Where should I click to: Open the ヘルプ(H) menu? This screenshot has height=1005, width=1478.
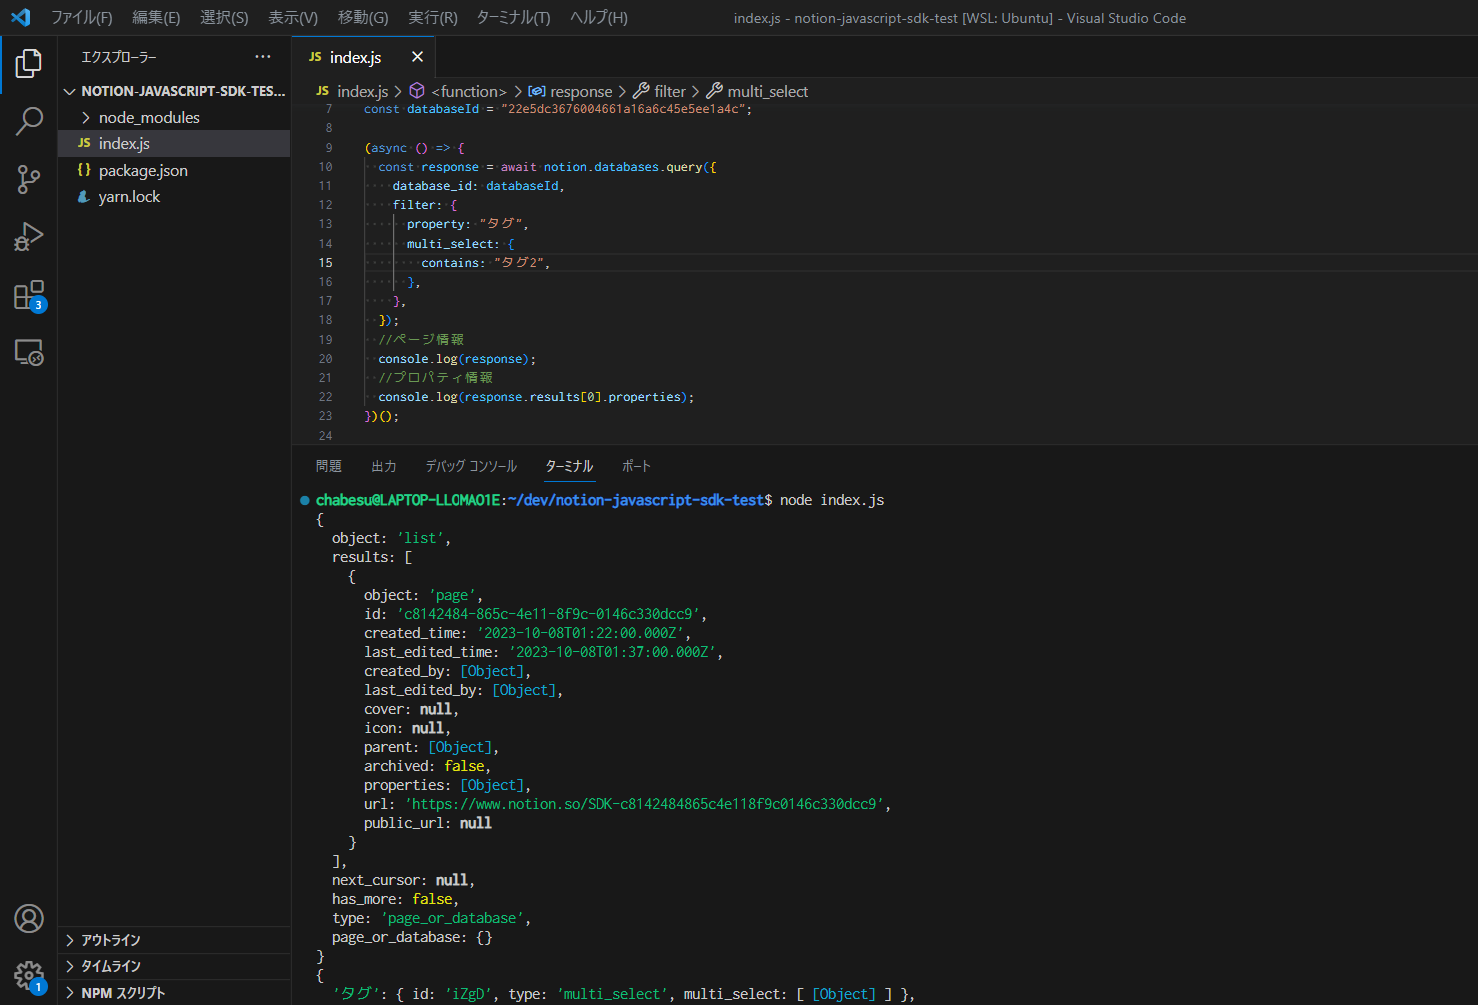[x=599, y=17]
